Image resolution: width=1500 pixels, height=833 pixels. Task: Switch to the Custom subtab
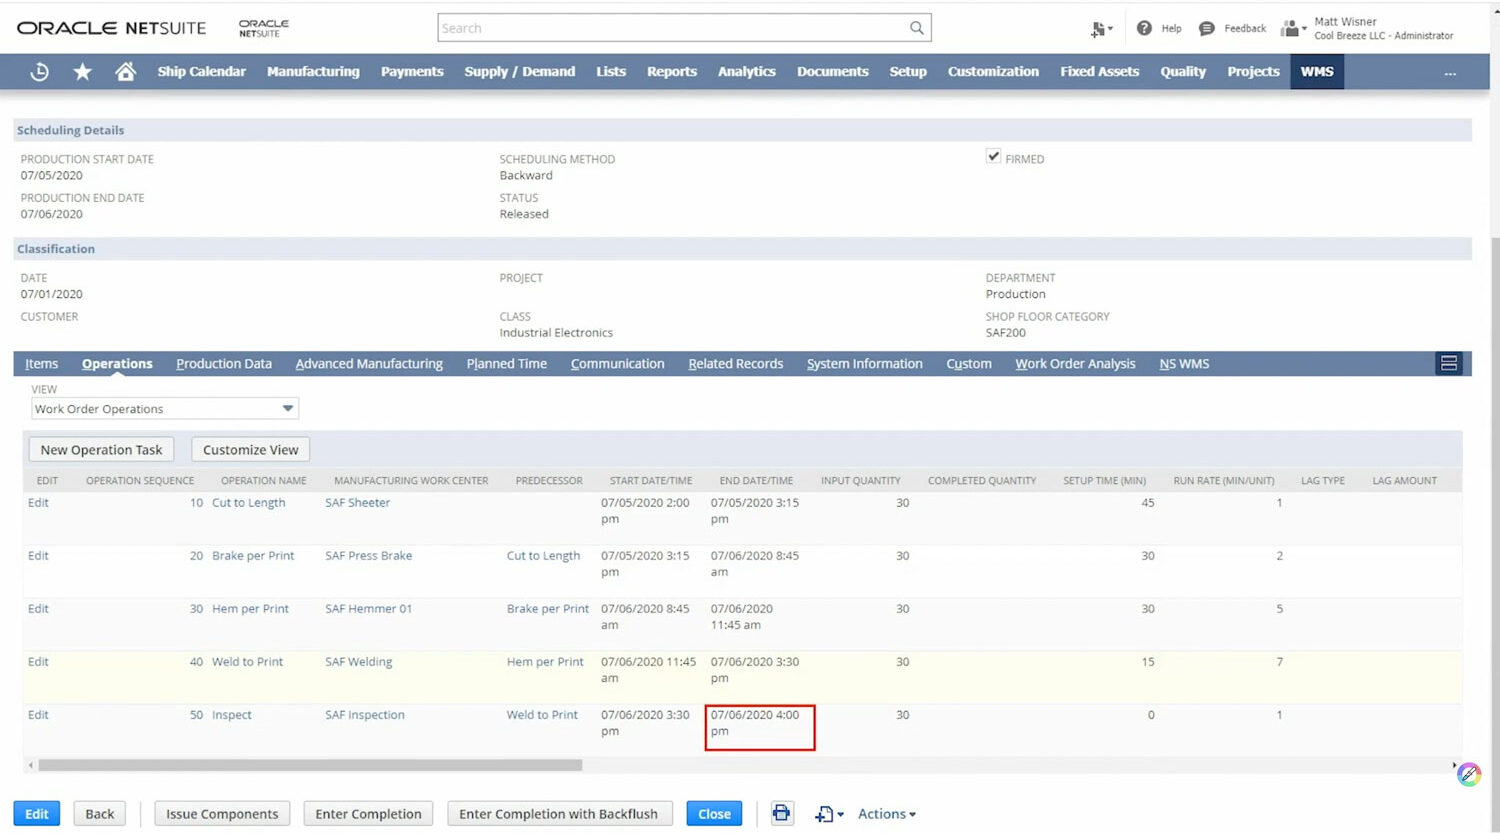point(969,364)
